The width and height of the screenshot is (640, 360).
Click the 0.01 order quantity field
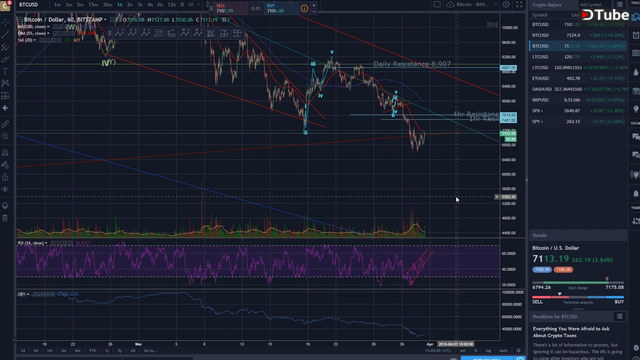(x=256, y=8)
